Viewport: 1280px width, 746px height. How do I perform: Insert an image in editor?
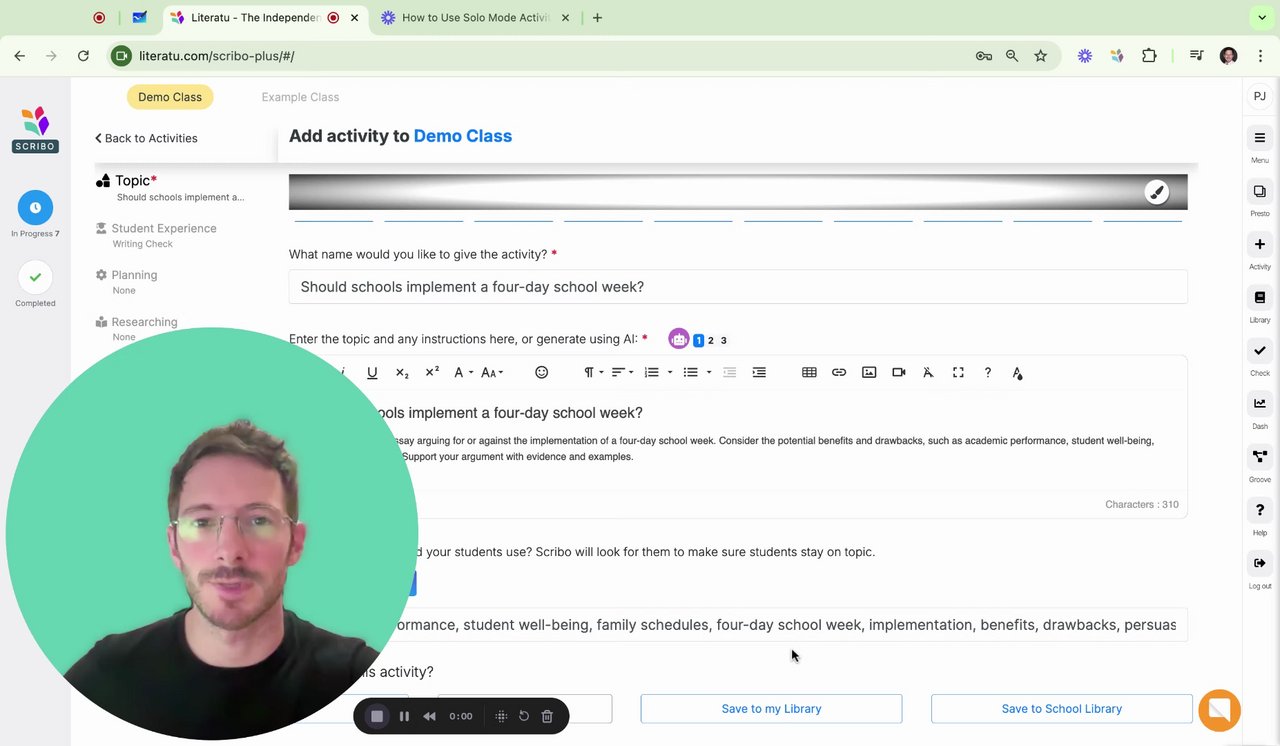(869, 372)
